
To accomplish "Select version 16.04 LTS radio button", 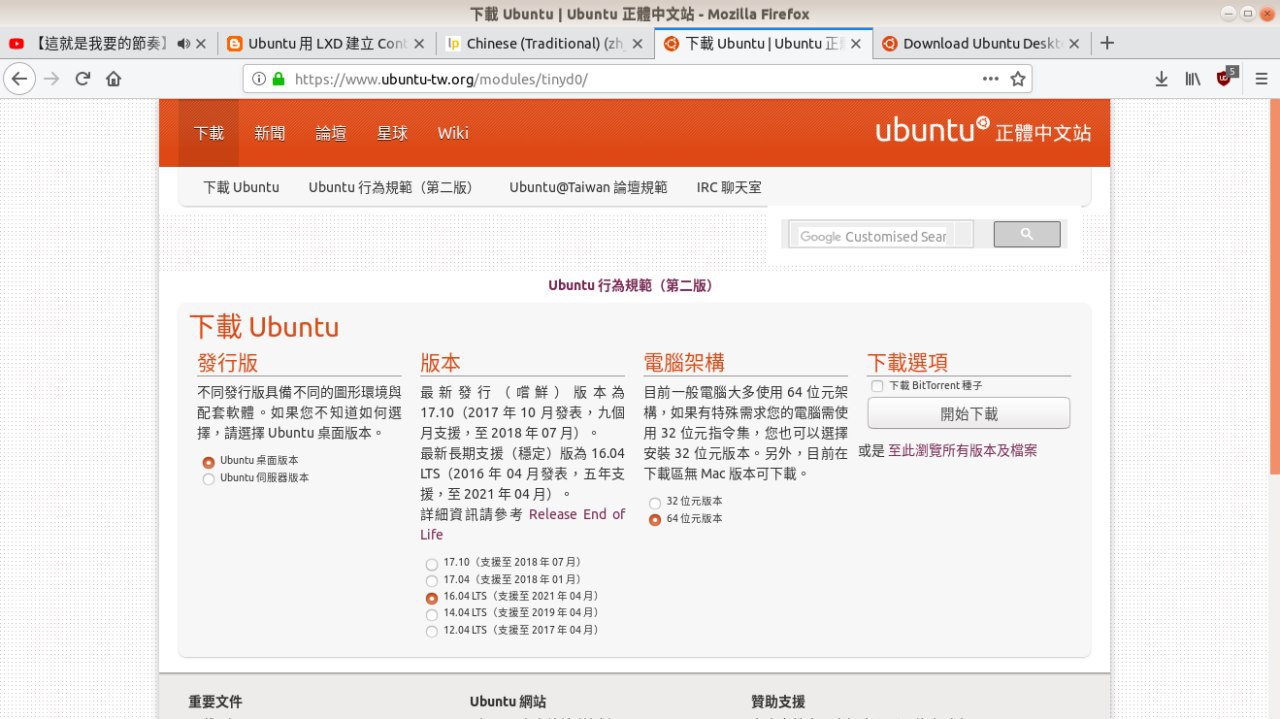I will click(431, 598).
